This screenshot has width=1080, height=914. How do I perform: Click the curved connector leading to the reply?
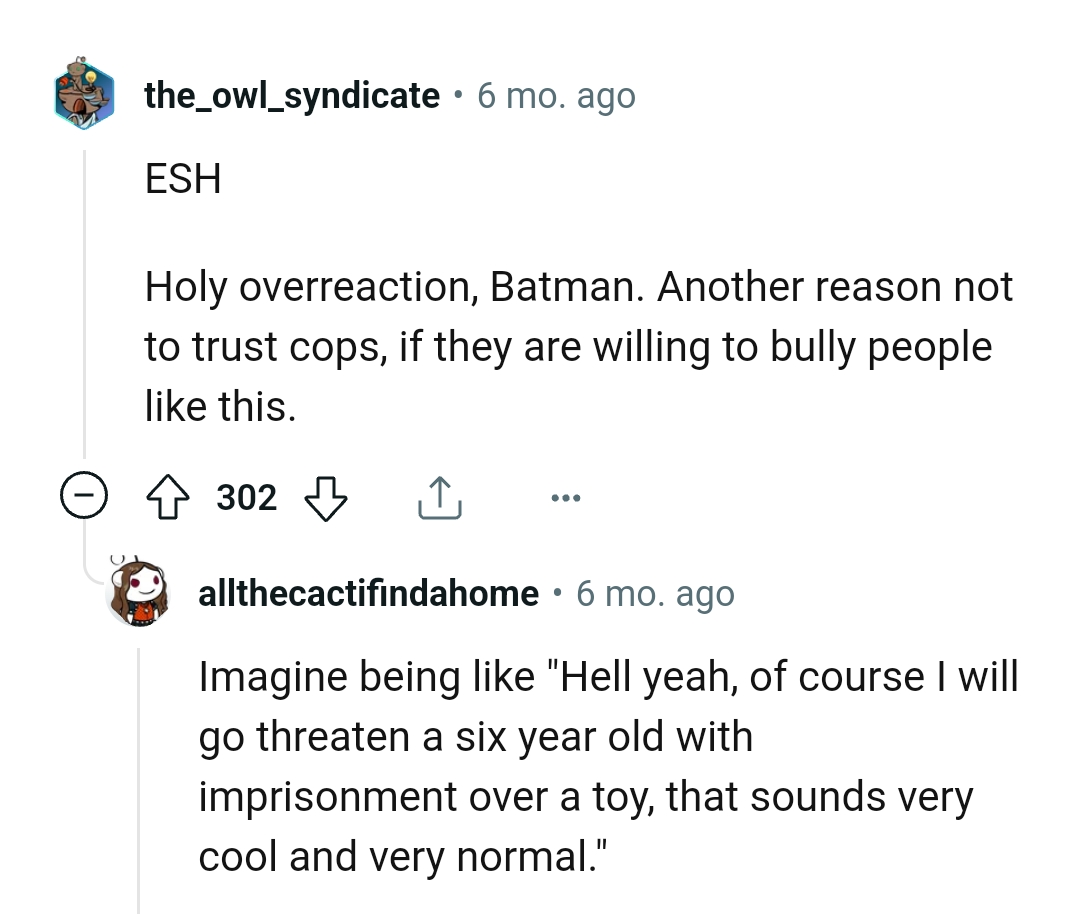(x=96, y=572)
